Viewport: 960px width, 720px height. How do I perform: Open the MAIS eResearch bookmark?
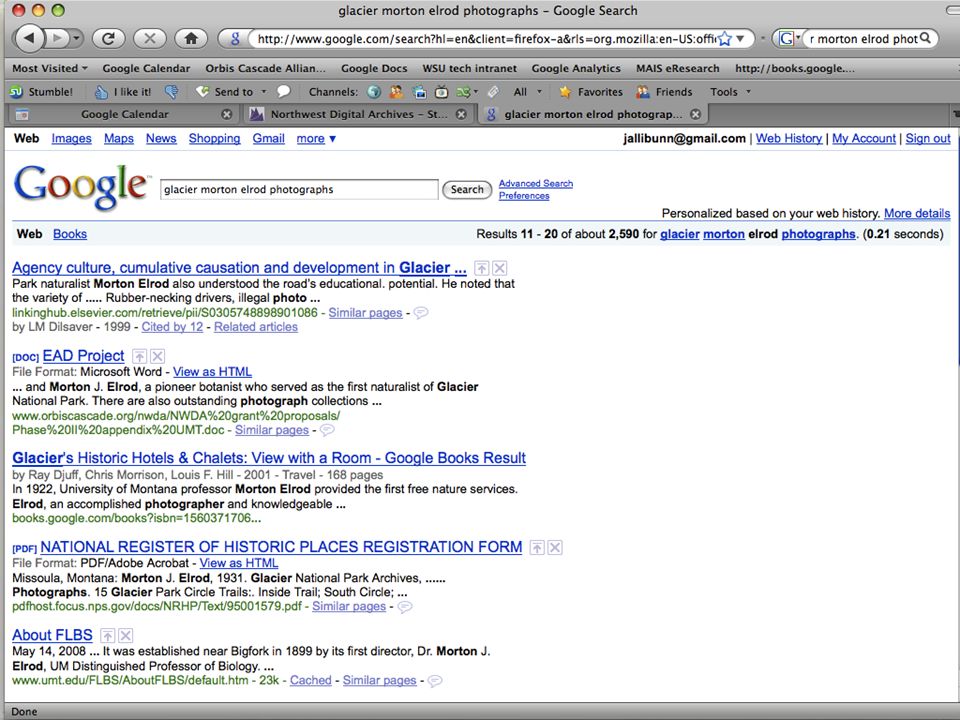tap(677, 68)
